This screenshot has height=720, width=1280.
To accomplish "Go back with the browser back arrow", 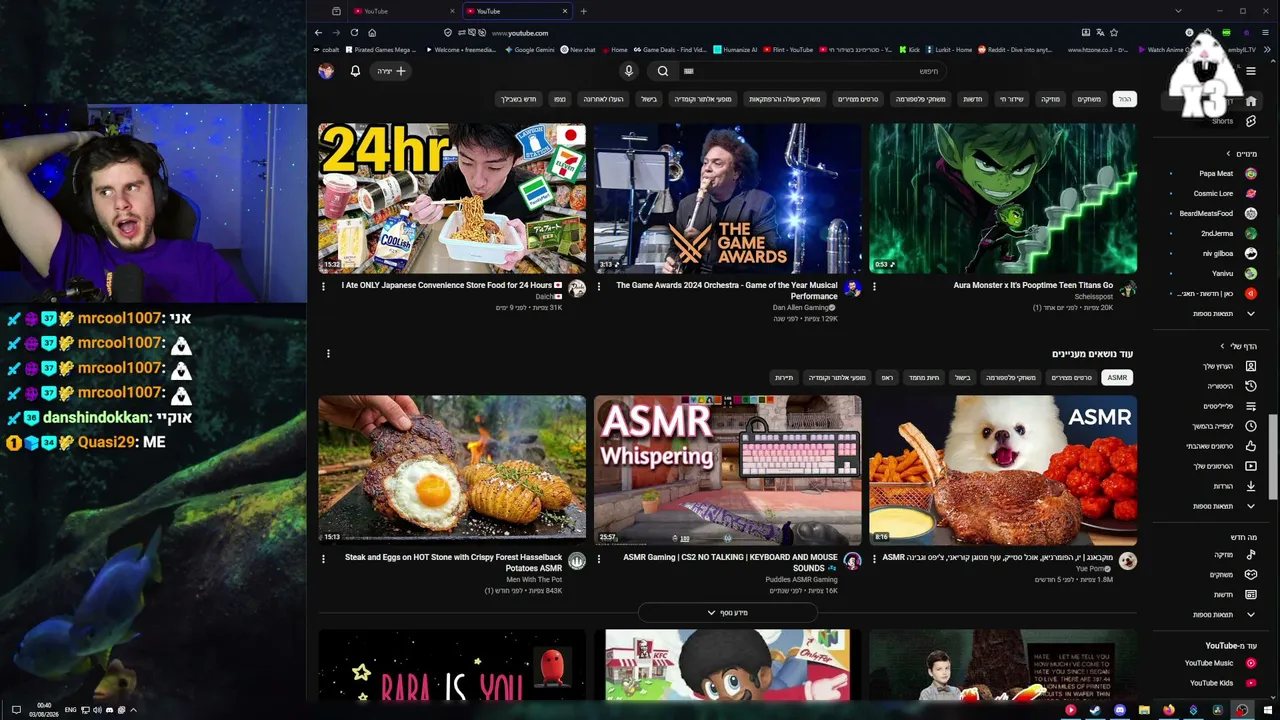I will point(319,33).
